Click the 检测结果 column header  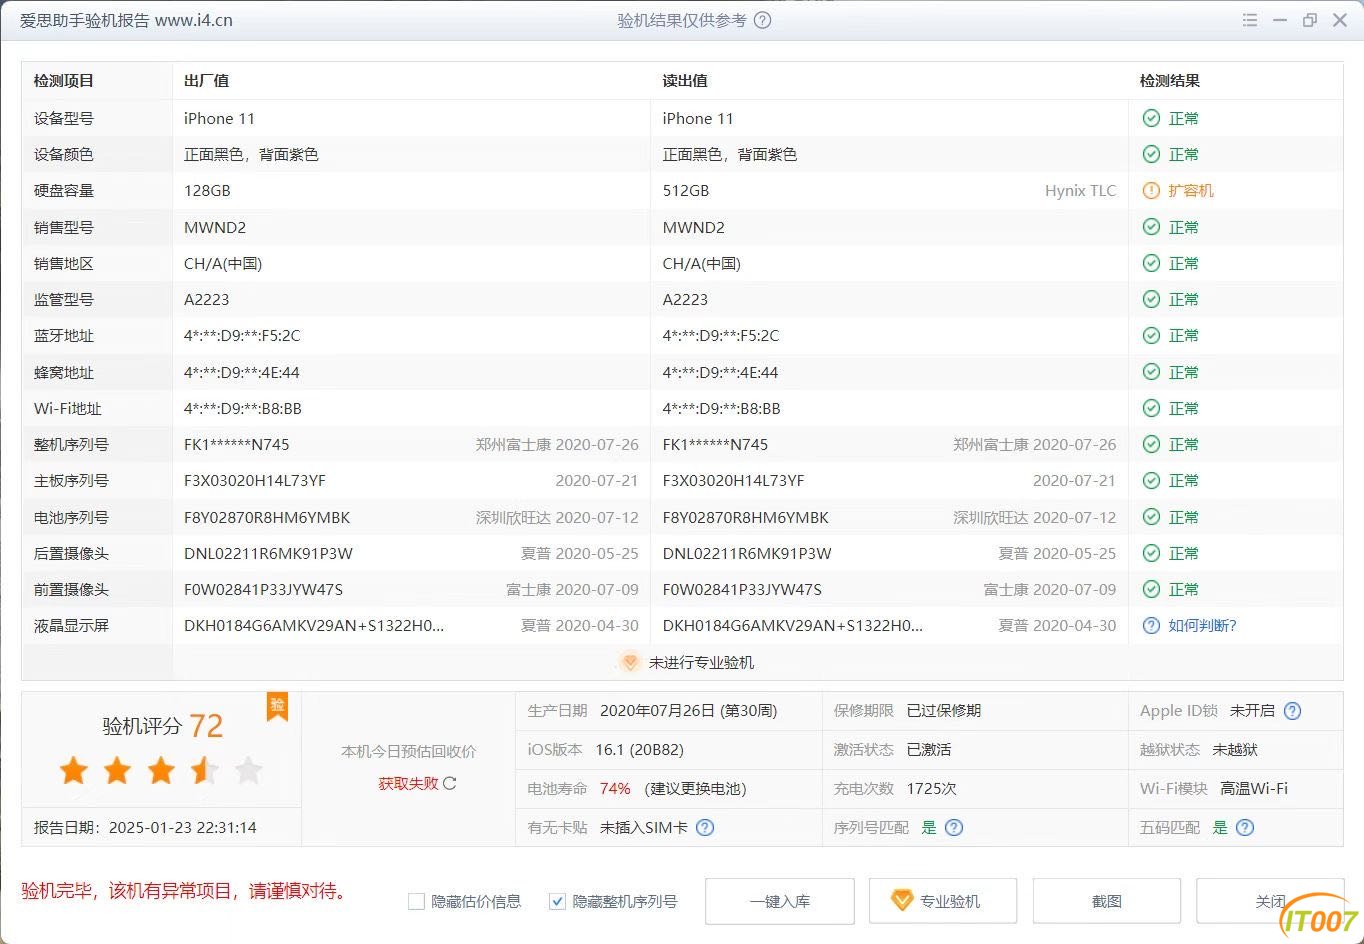click(x=1170, y=81)
